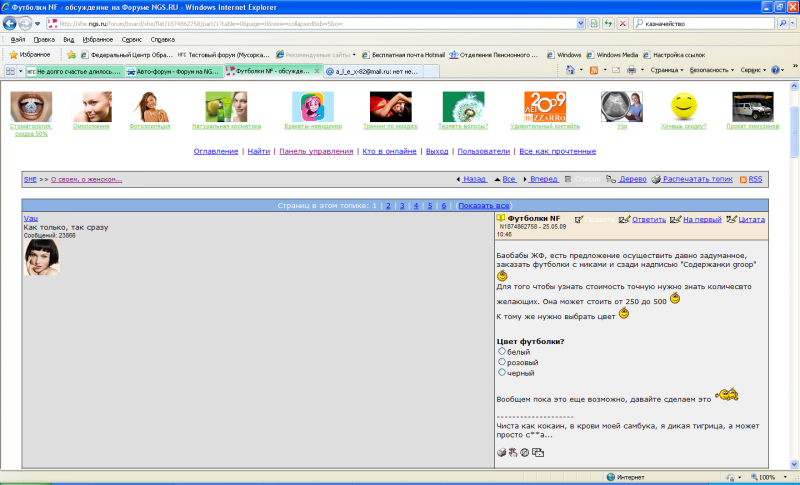
Task: Click the Quick Tabs grid icon
Action: (10, 71)
